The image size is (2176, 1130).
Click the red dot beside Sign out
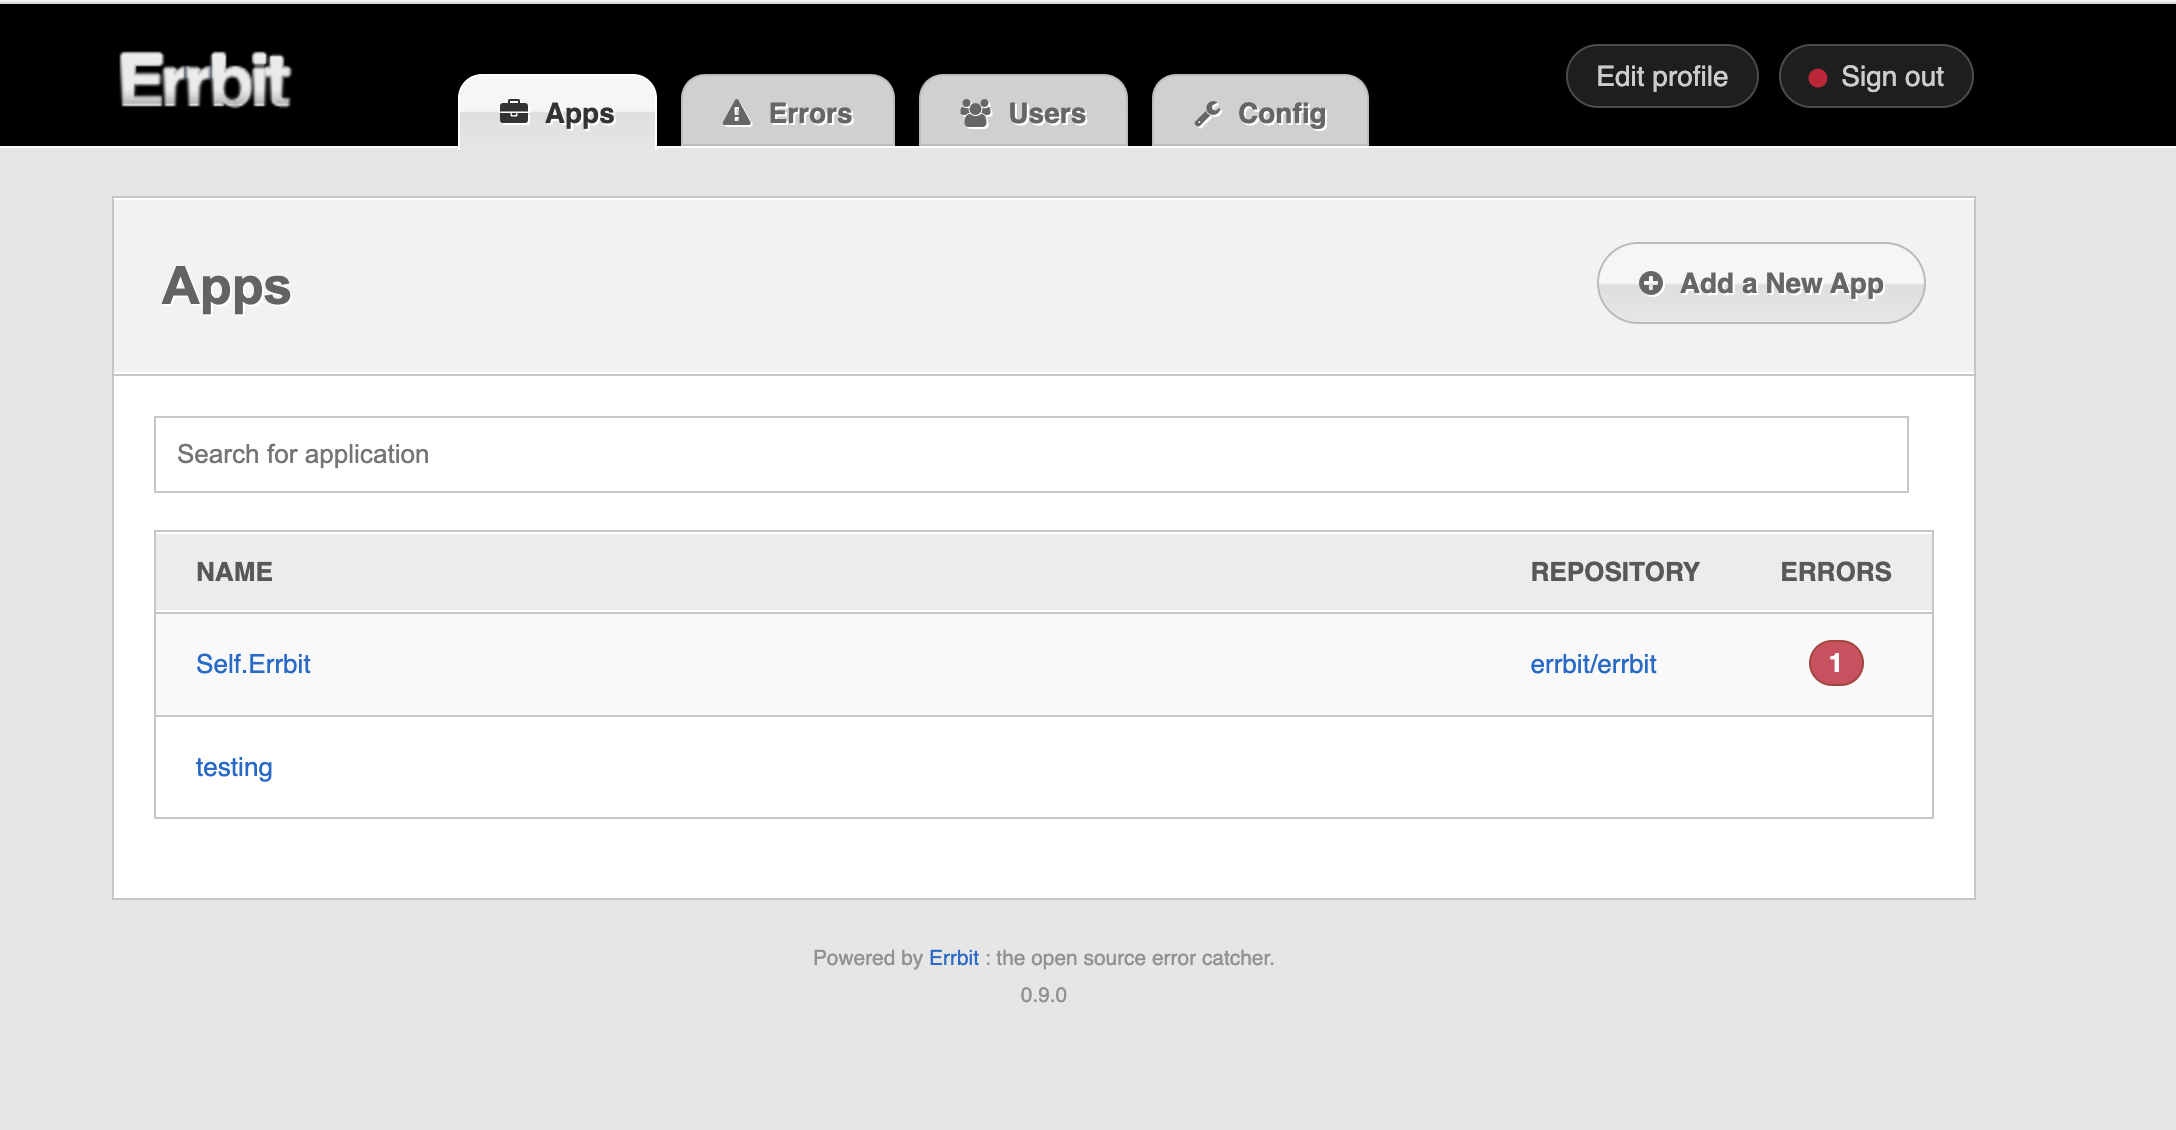pyautogui.click(x=1818, y=78)
